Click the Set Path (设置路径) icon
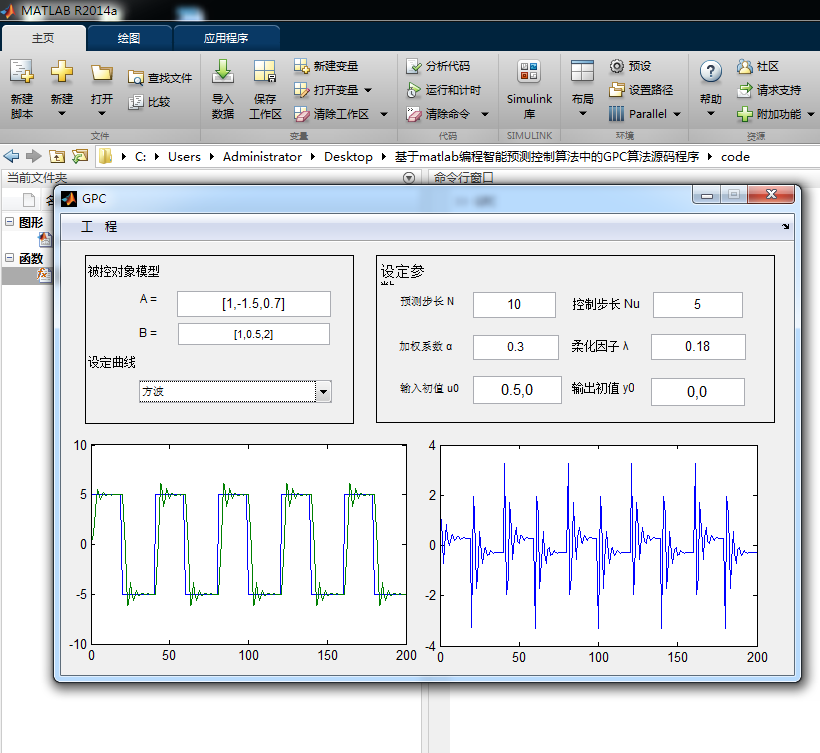 click(617, 90)
